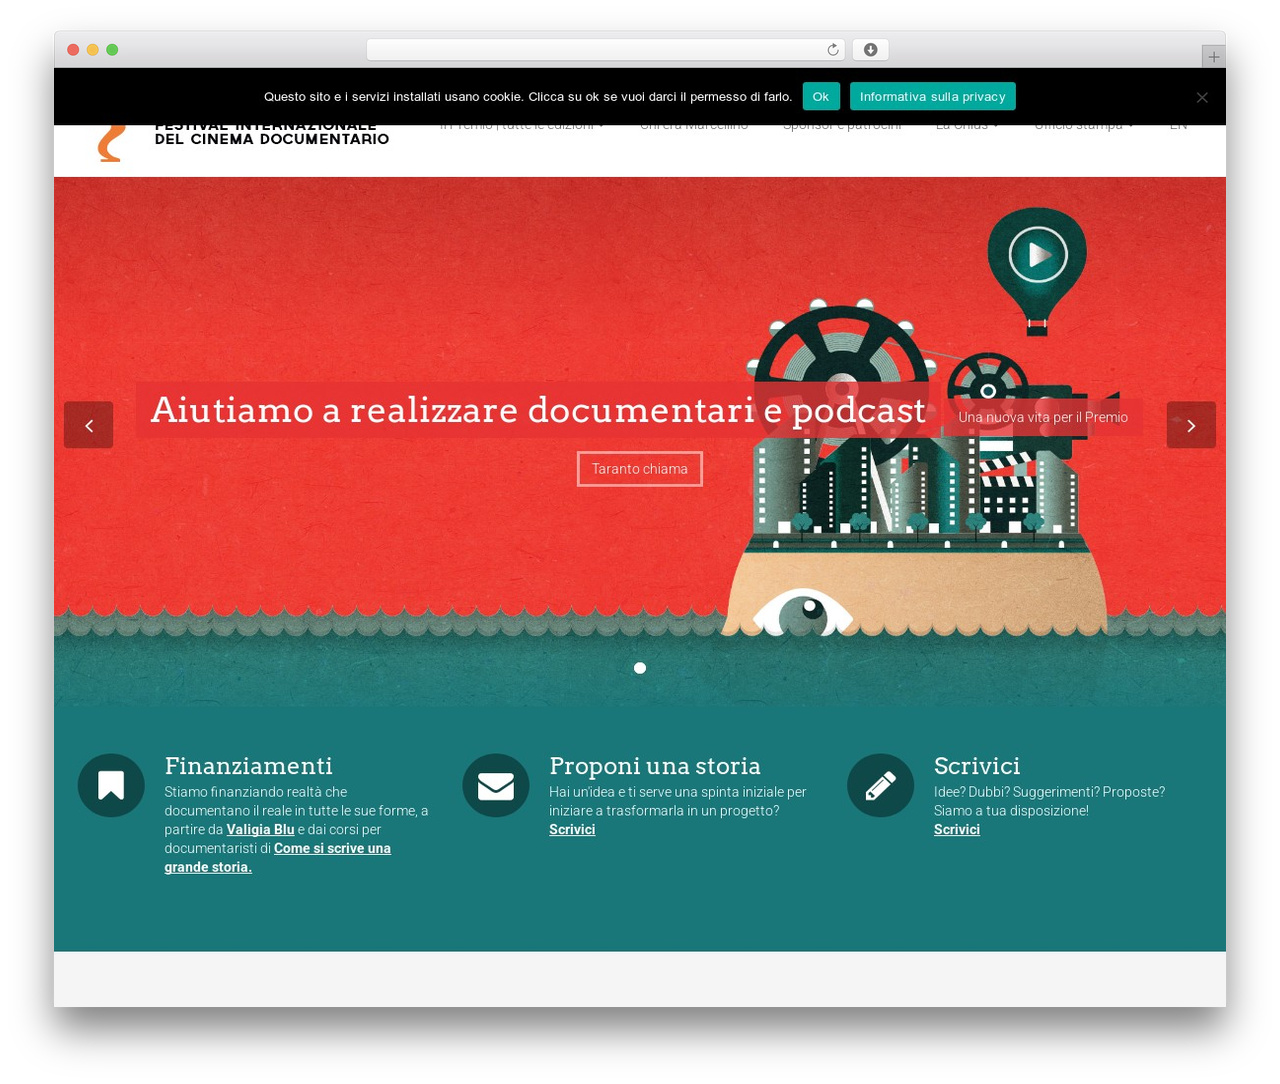The height and width of the screenshot is (1084, 1280).
Task: Open Informativa sulla privacy
Action: (932, 96)
